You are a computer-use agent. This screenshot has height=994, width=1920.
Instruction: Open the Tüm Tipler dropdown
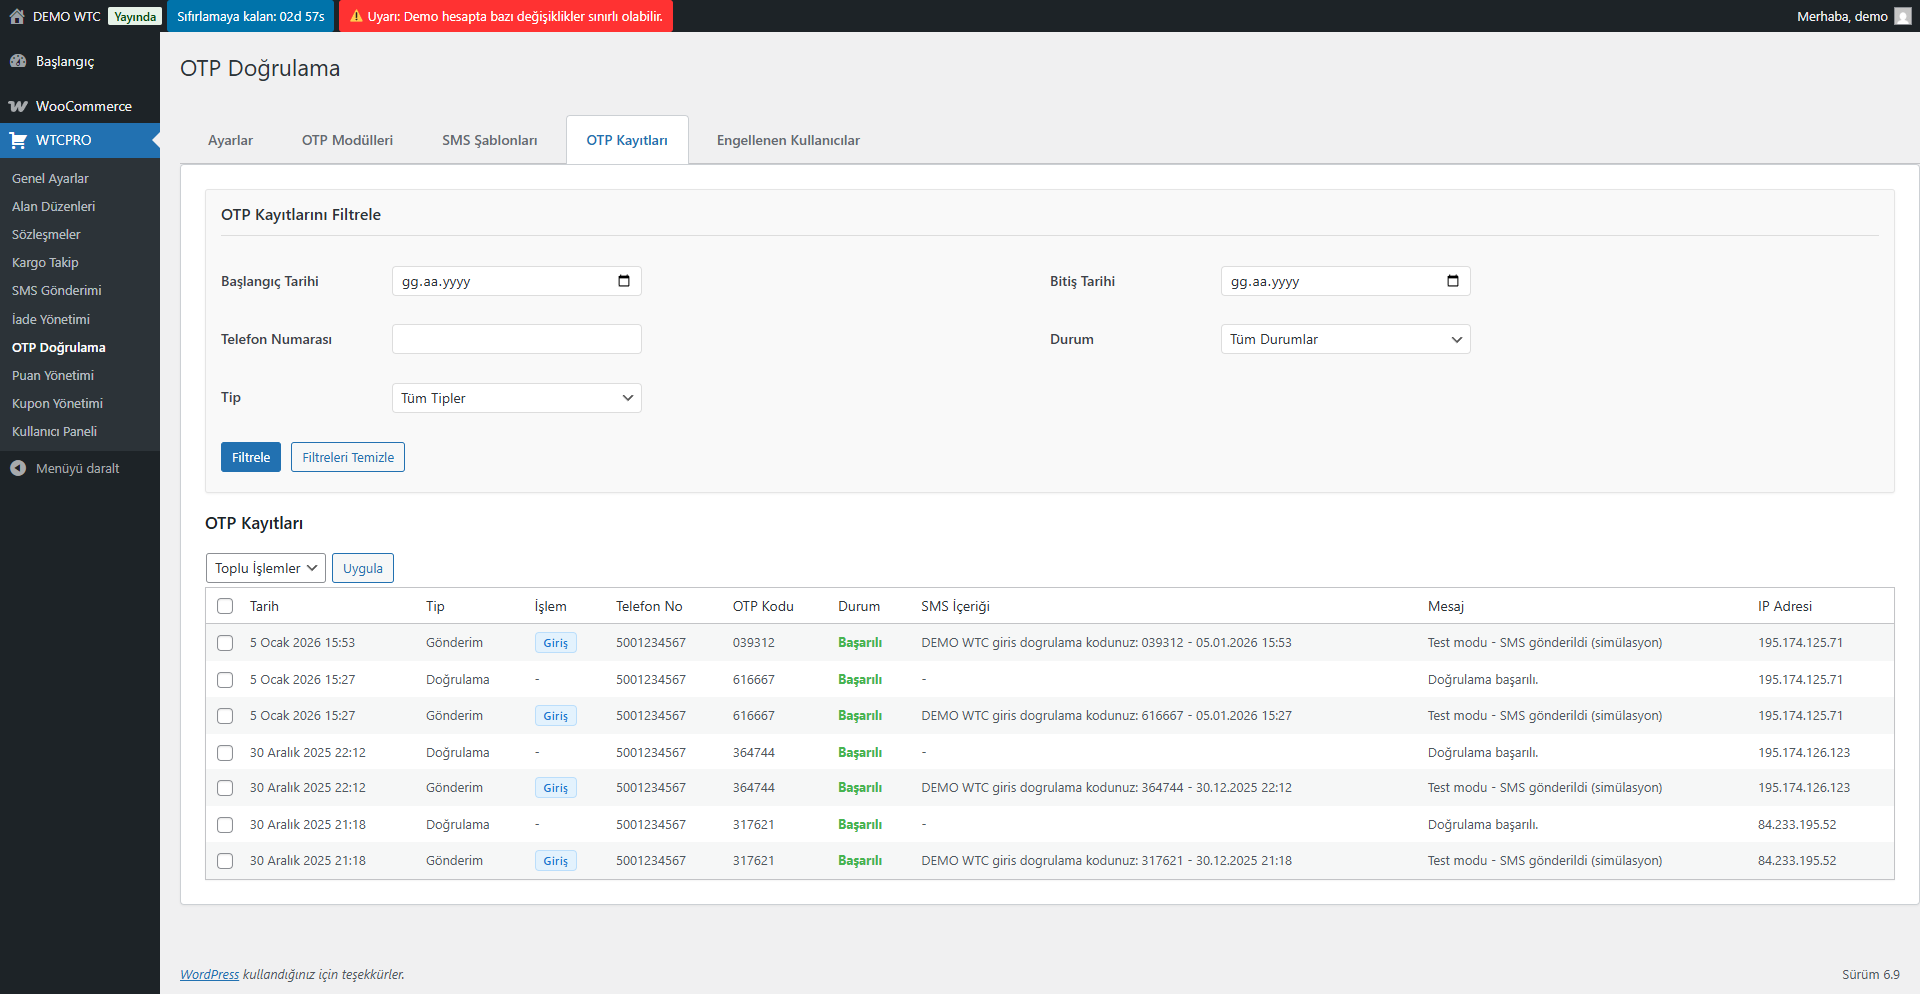pyautogui.click(x=516, y=398)
